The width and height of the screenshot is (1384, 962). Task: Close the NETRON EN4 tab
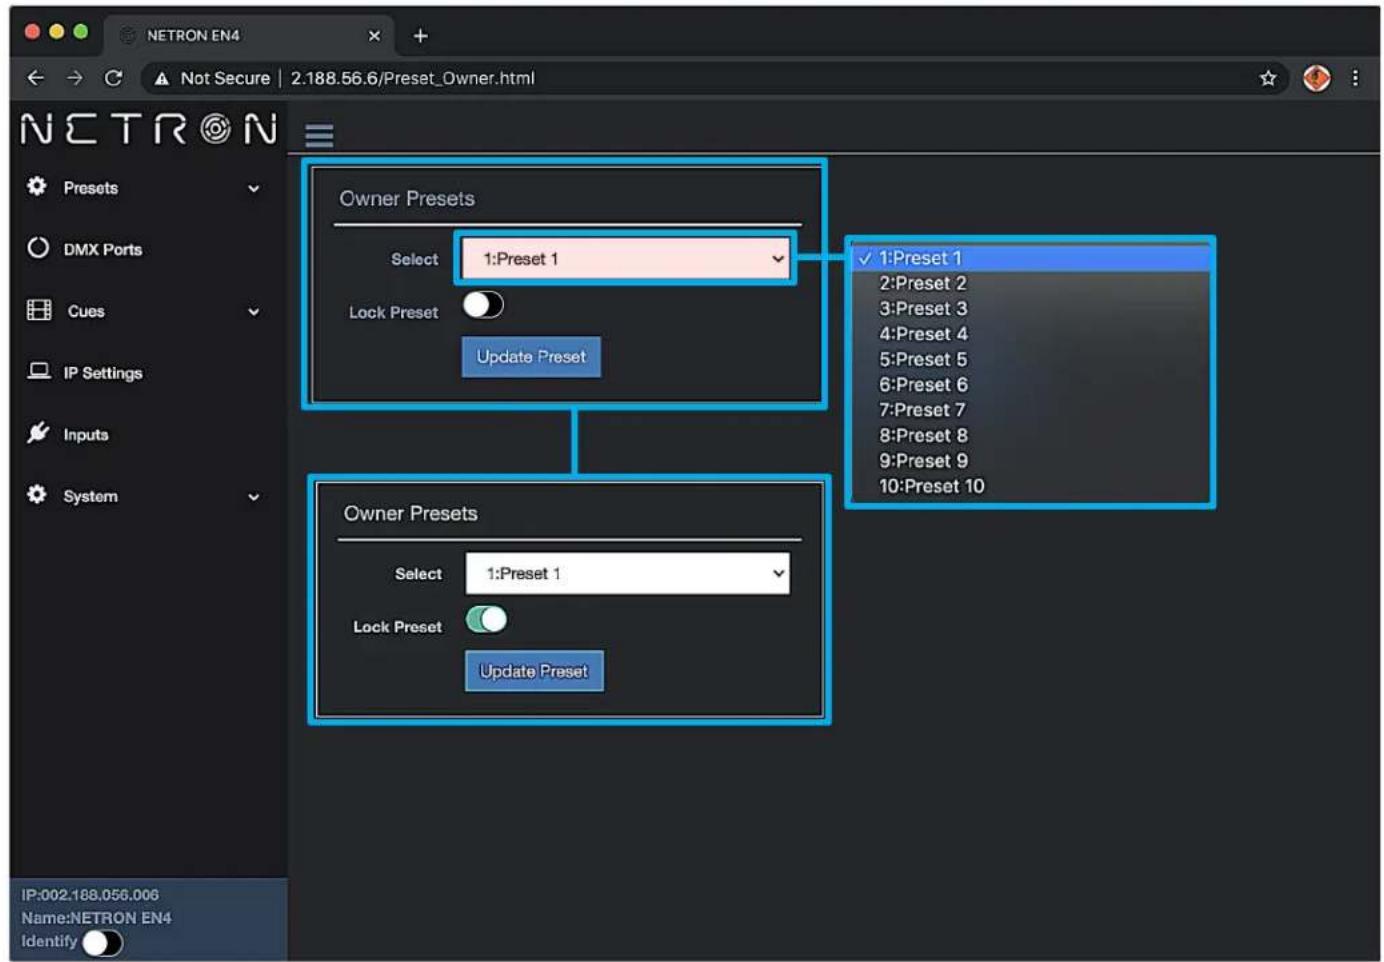click(x=374, y=36)
